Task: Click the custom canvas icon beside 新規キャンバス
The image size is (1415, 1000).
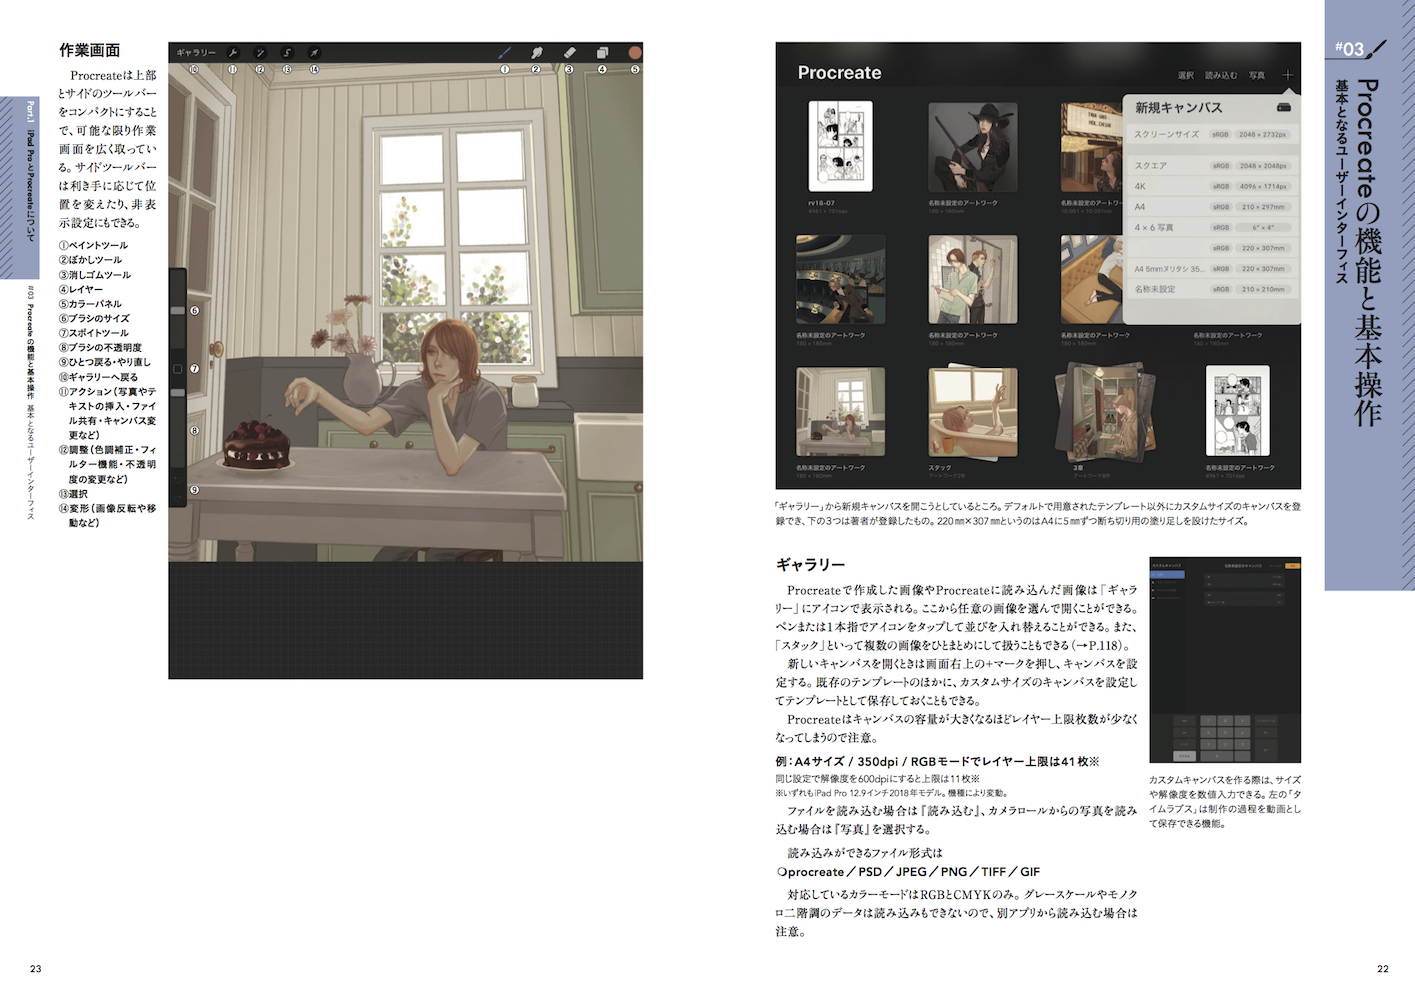Action: click(1284, 107)
